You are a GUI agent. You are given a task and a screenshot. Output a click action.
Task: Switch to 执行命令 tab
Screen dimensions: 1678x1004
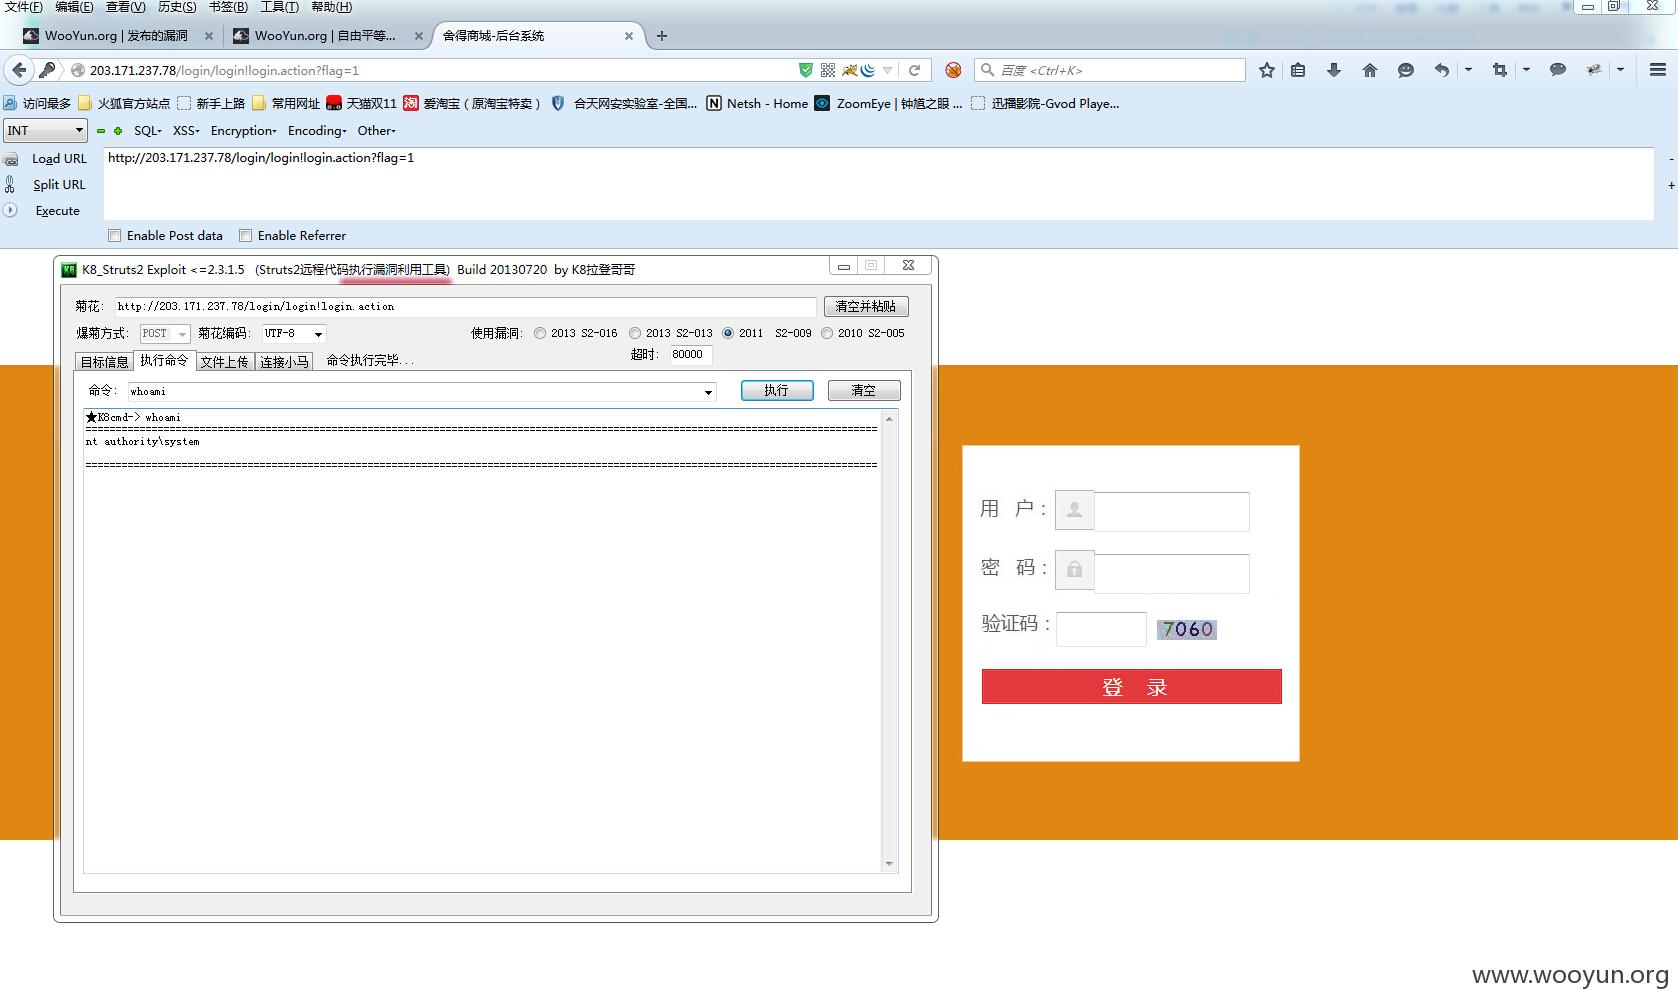164,360
